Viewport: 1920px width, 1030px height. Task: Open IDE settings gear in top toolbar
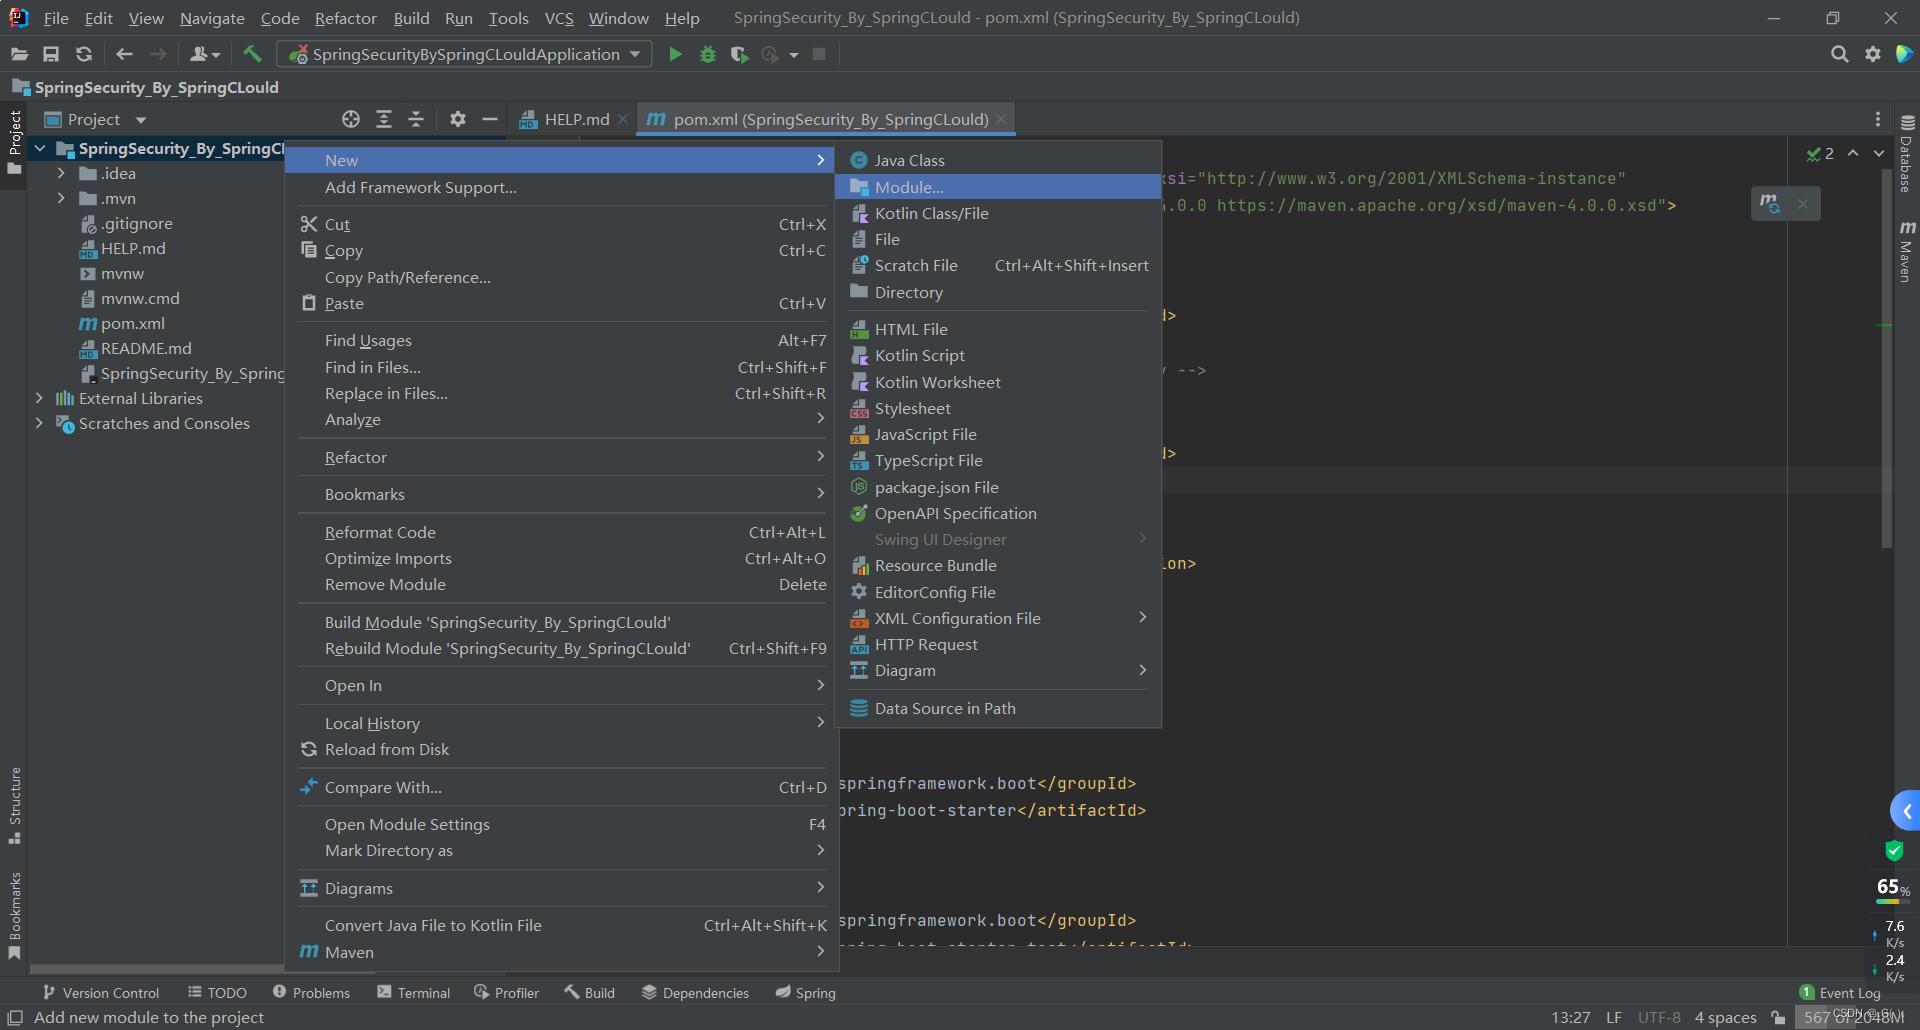(x=1873, y=54)
